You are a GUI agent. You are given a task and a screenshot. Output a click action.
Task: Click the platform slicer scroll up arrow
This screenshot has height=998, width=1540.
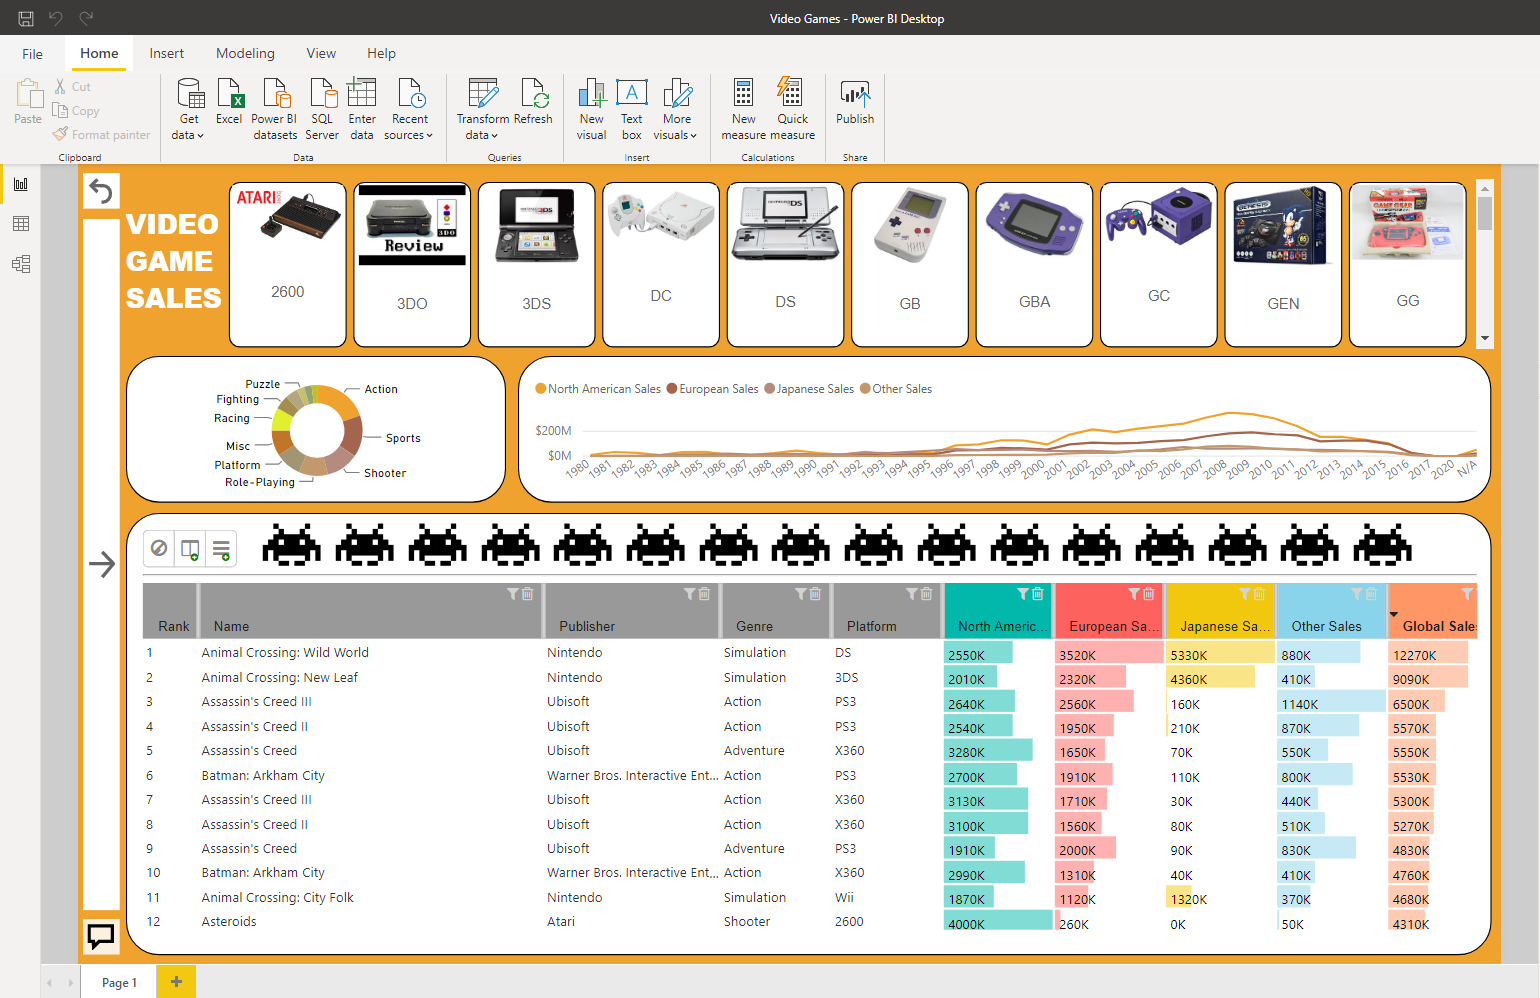tap(1485, 188)
